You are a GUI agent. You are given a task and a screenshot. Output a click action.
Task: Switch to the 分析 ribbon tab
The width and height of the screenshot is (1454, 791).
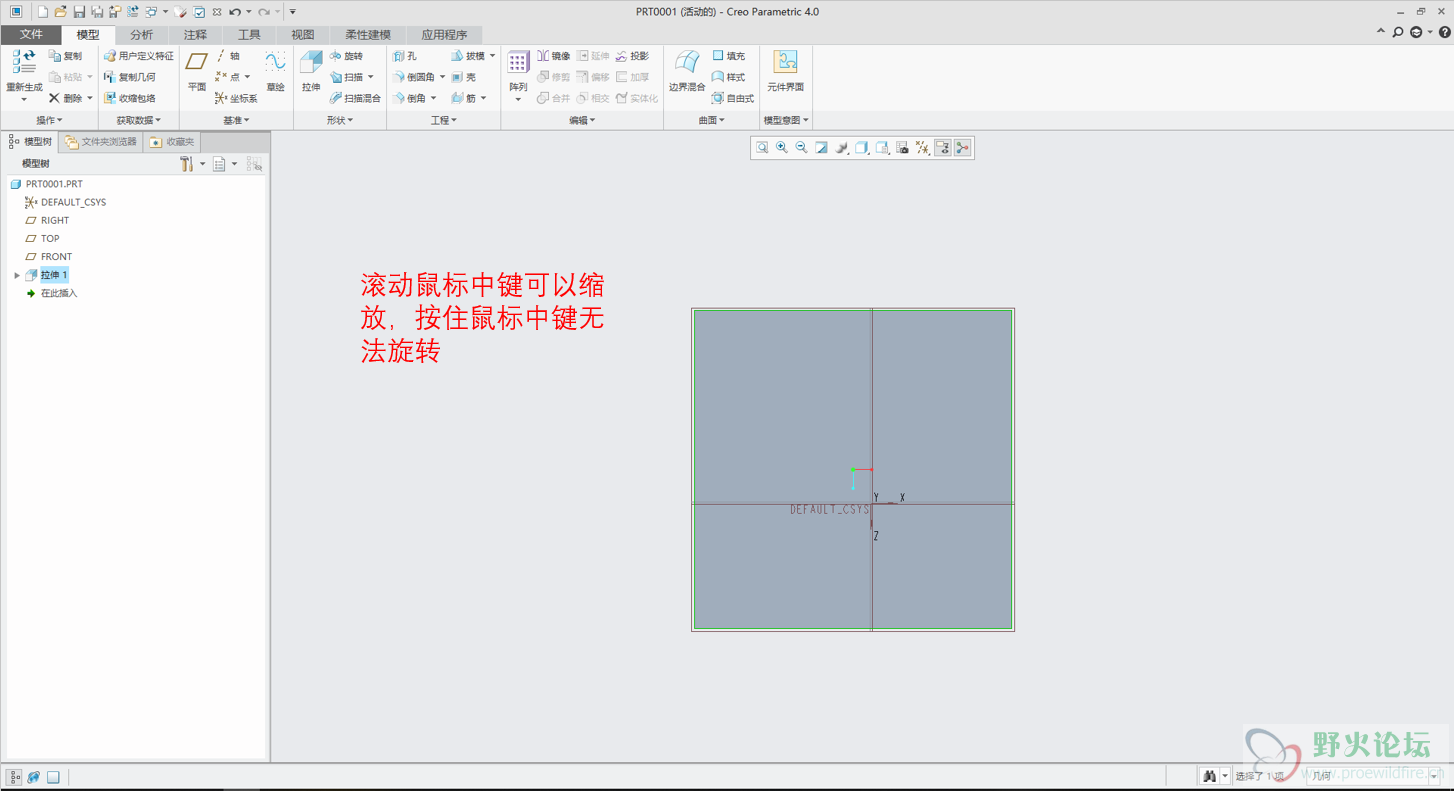coord(141,34)
